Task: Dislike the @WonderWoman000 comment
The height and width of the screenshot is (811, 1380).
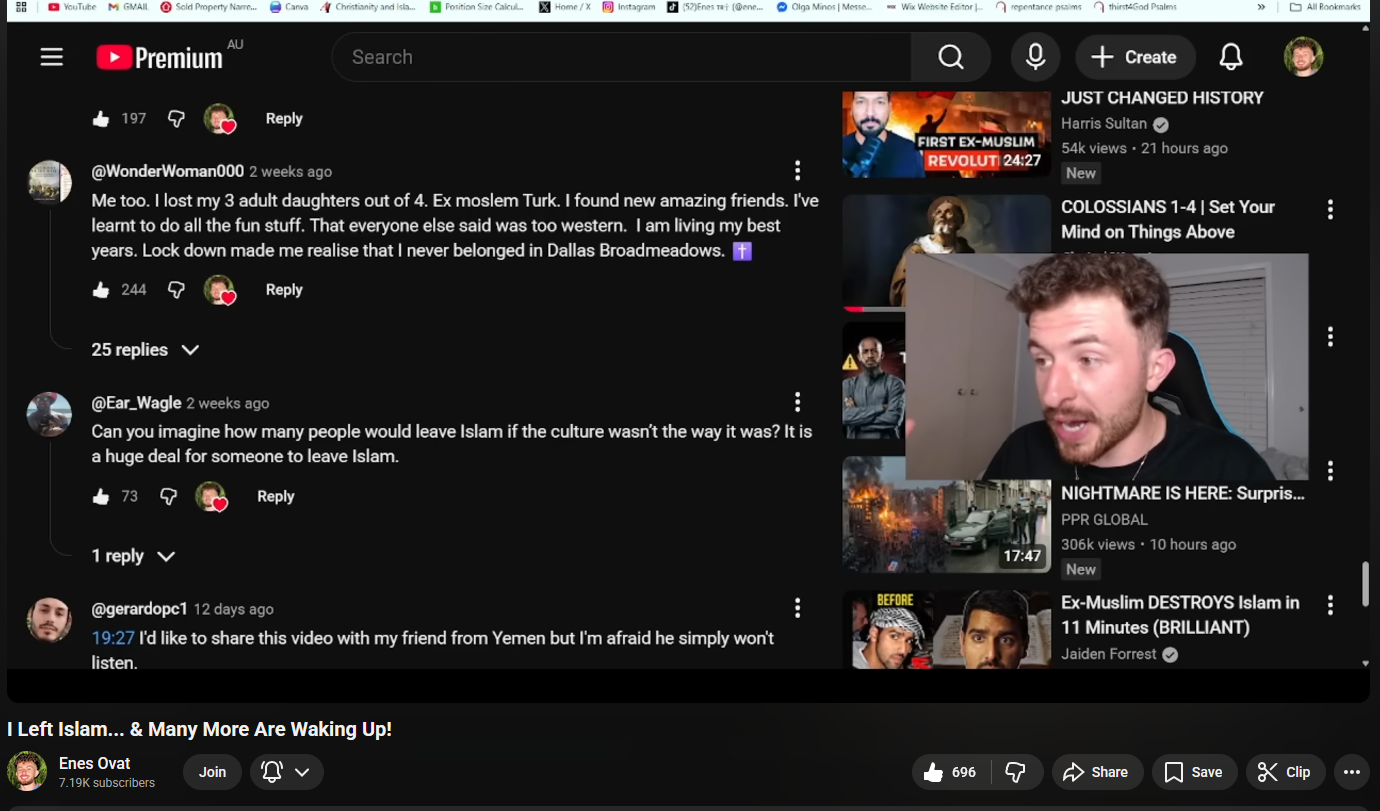Action: [176, 290]
